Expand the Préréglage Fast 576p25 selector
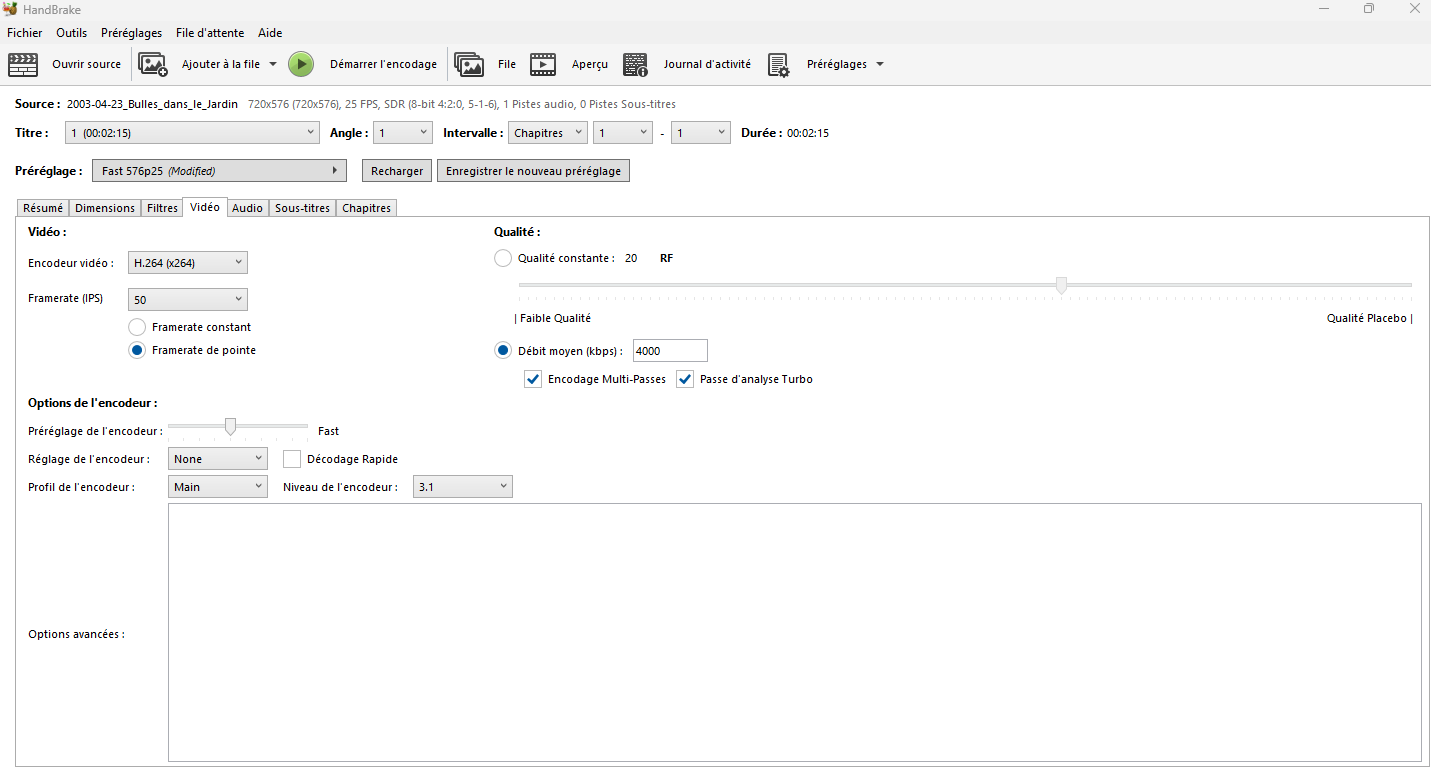The width and height of the screenshot is (1431, 770). (219, 171)
